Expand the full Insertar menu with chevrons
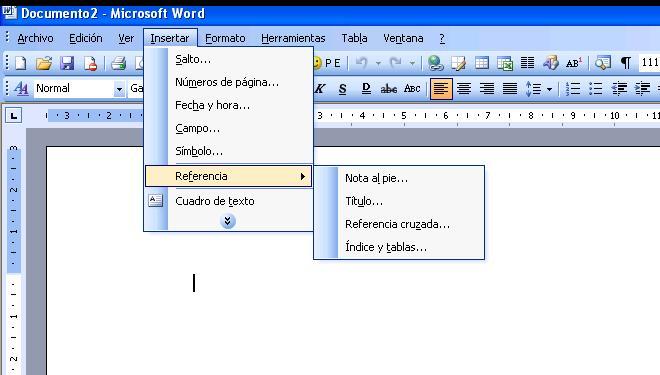The image size is (660, 375). [228, 221]
